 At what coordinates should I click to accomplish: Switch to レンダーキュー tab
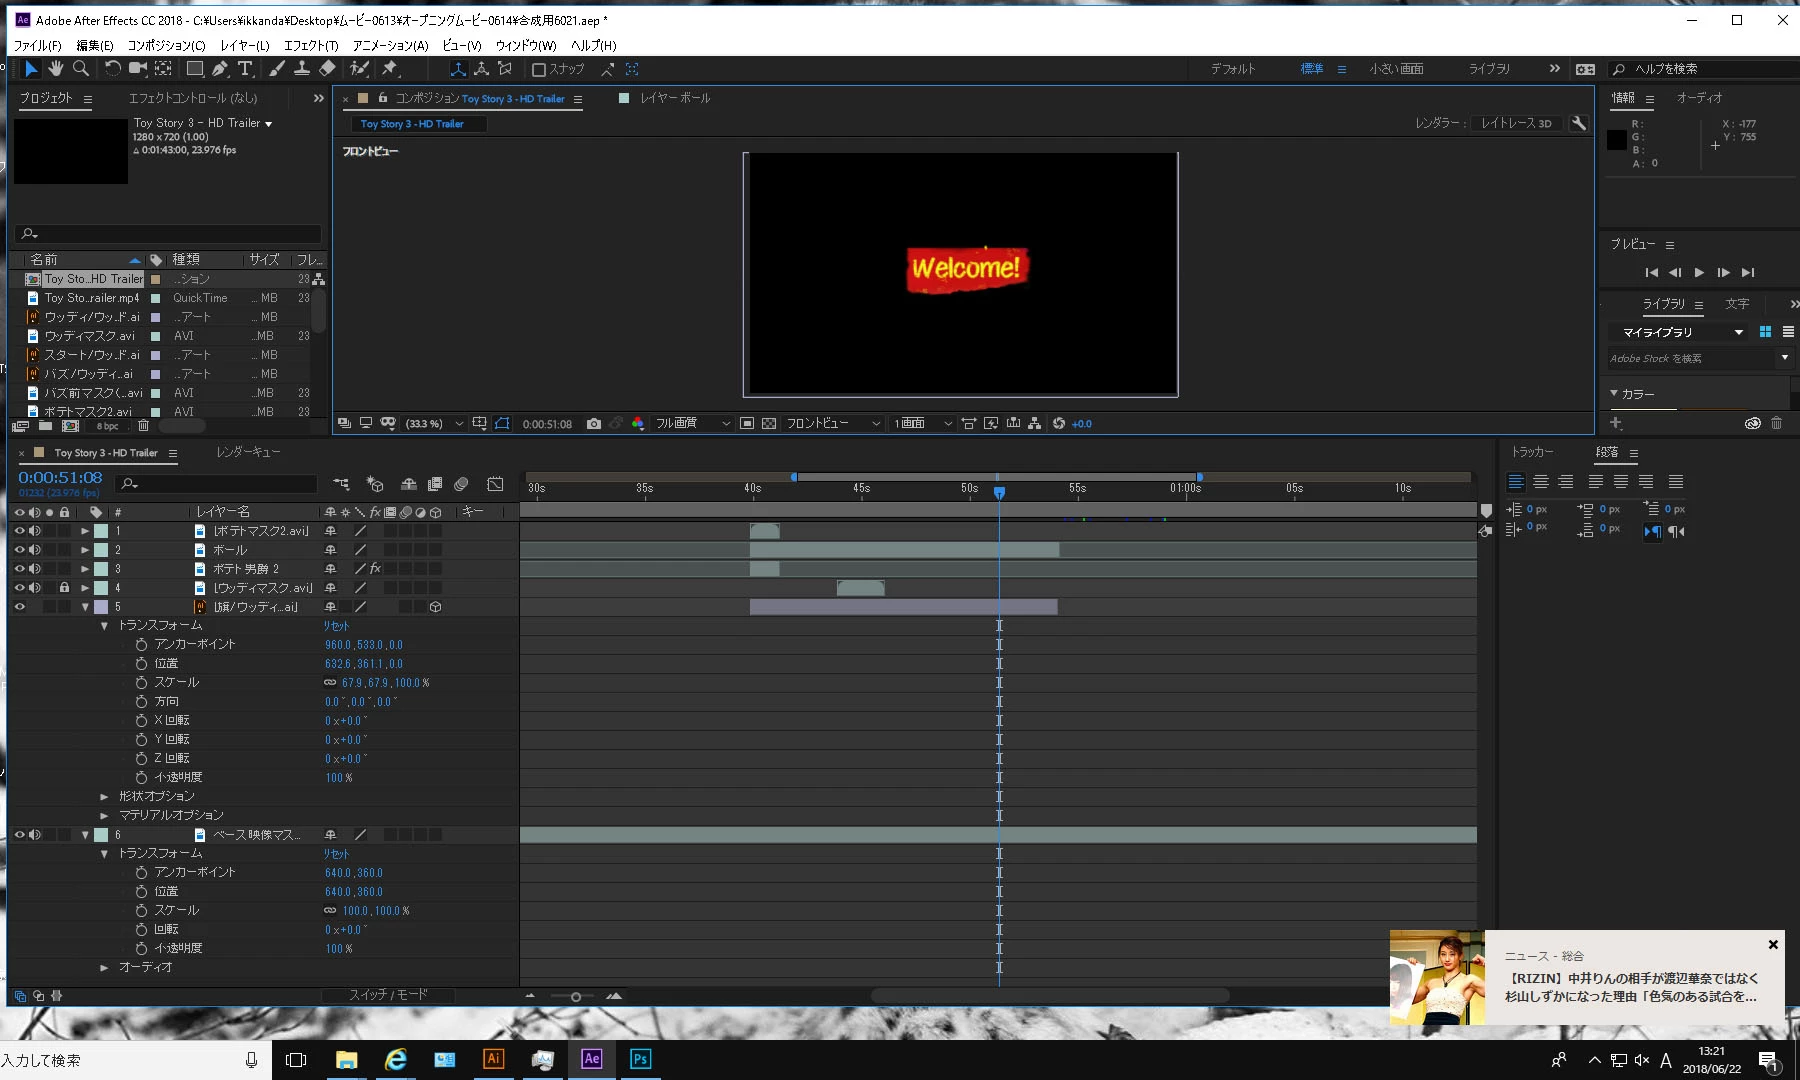[x=248, y=453]
